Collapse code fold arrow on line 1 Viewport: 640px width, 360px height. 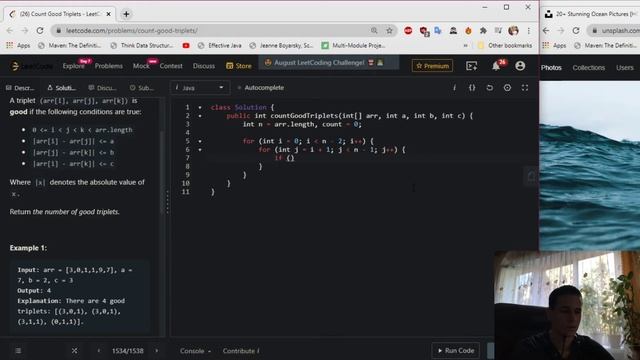(x=200, y=107)
